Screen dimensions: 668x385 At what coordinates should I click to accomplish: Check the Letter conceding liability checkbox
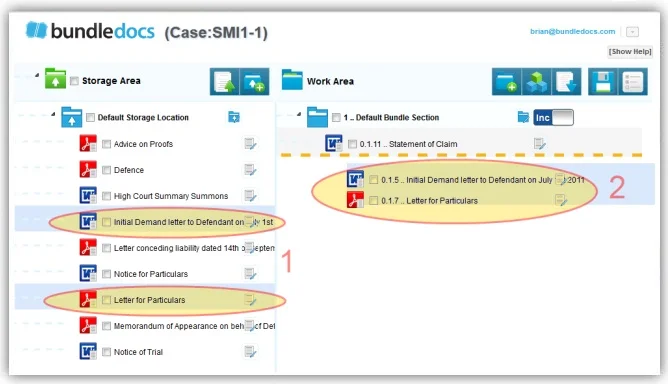[x=107, y=248]
